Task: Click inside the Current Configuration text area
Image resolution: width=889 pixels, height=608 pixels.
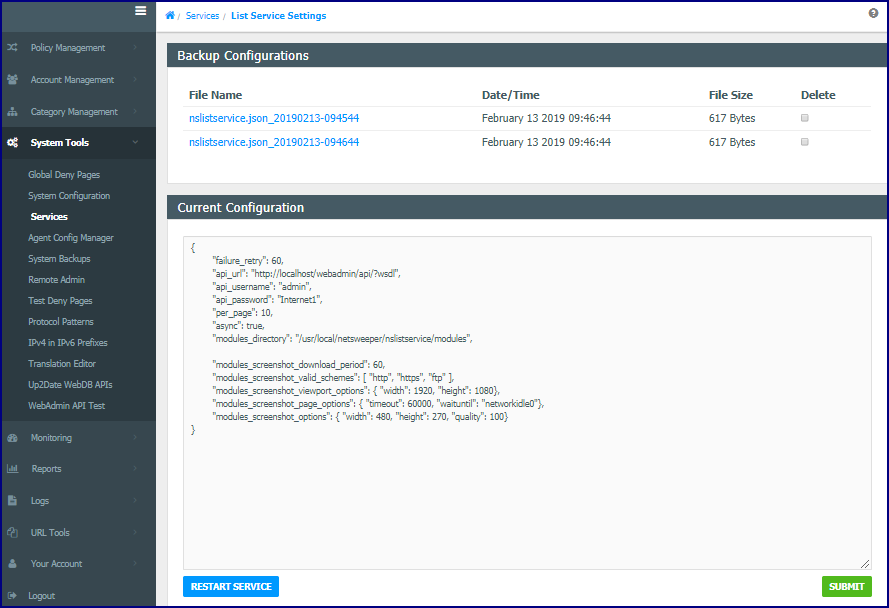Action: point(527,403)
